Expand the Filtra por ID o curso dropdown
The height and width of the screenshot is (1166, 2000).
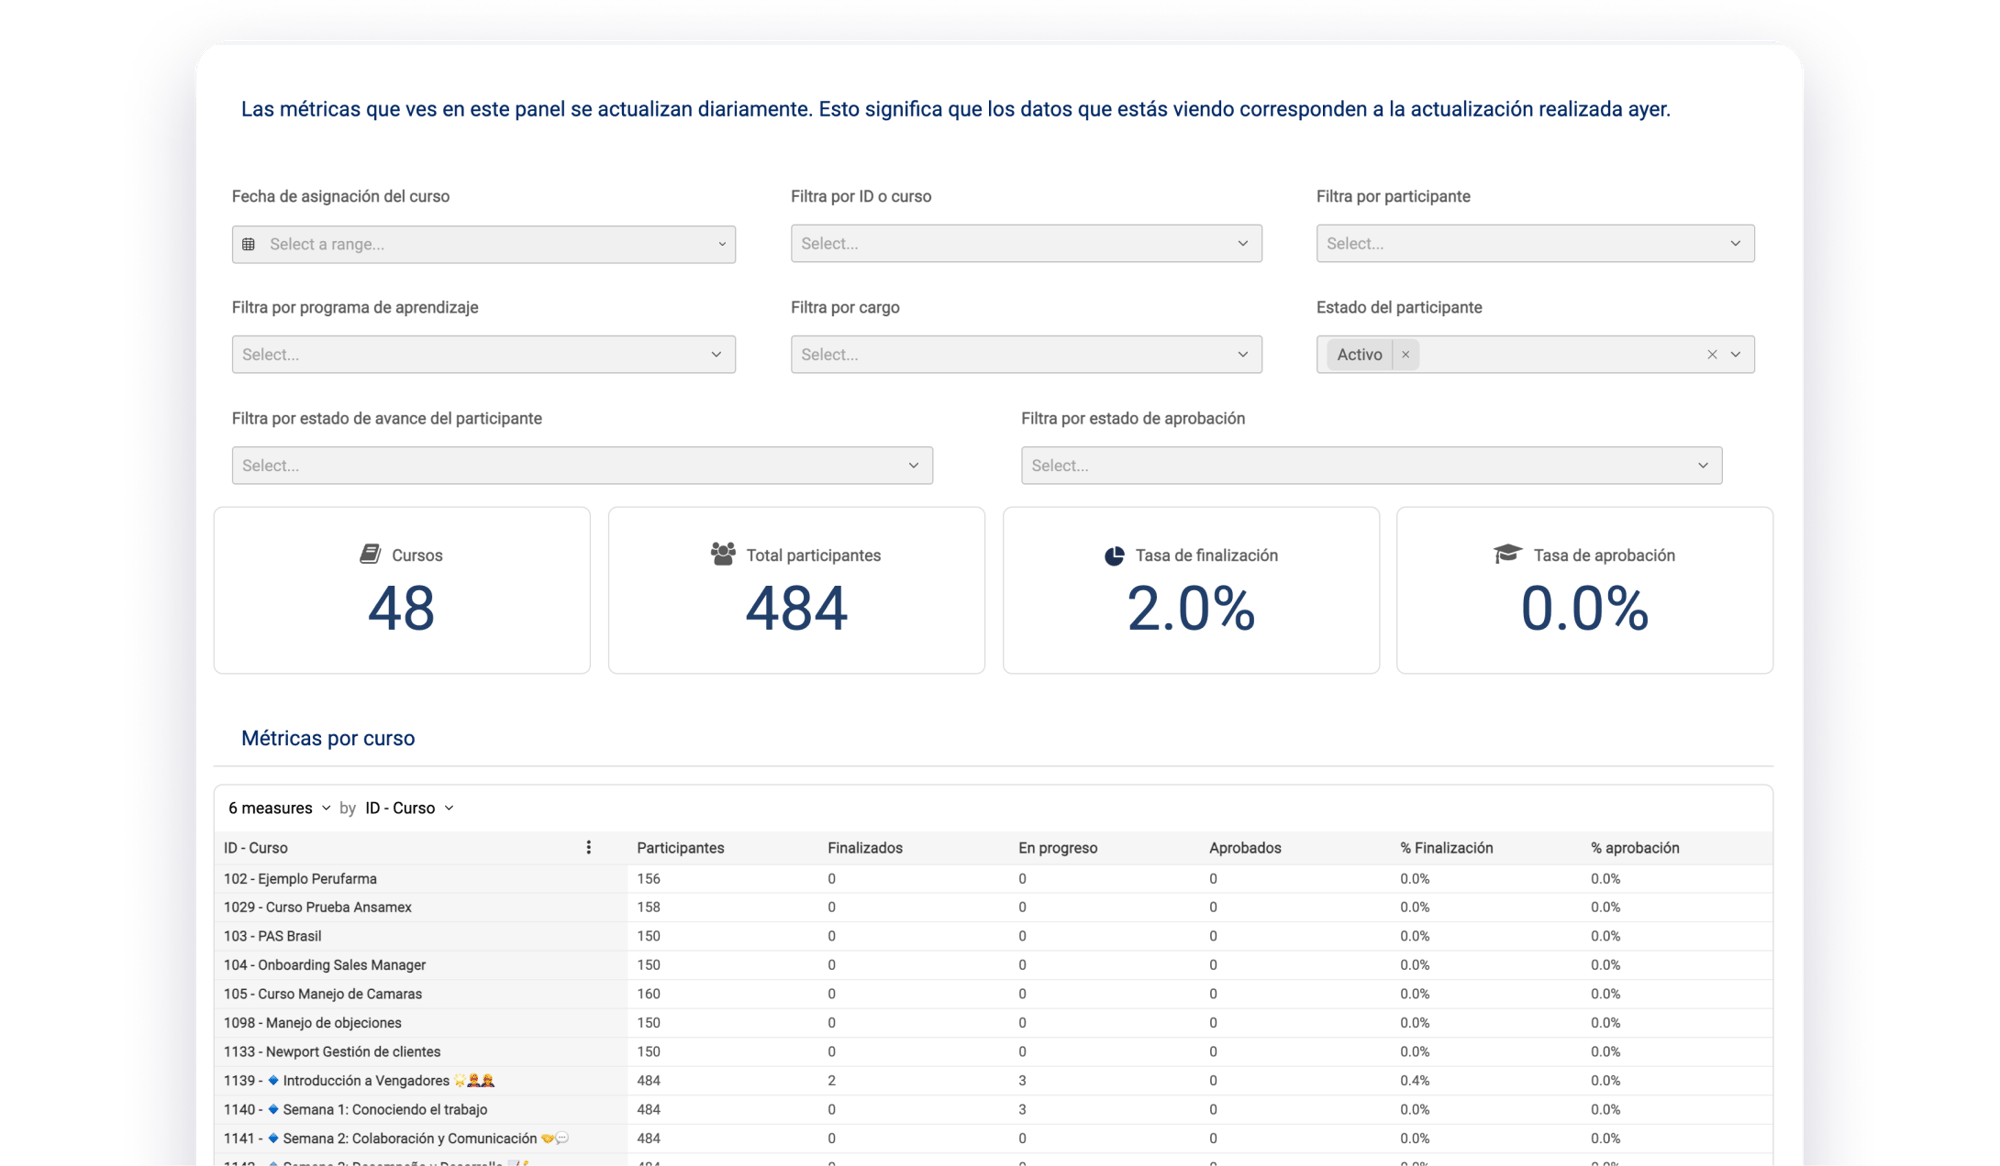coord(1026,243)
